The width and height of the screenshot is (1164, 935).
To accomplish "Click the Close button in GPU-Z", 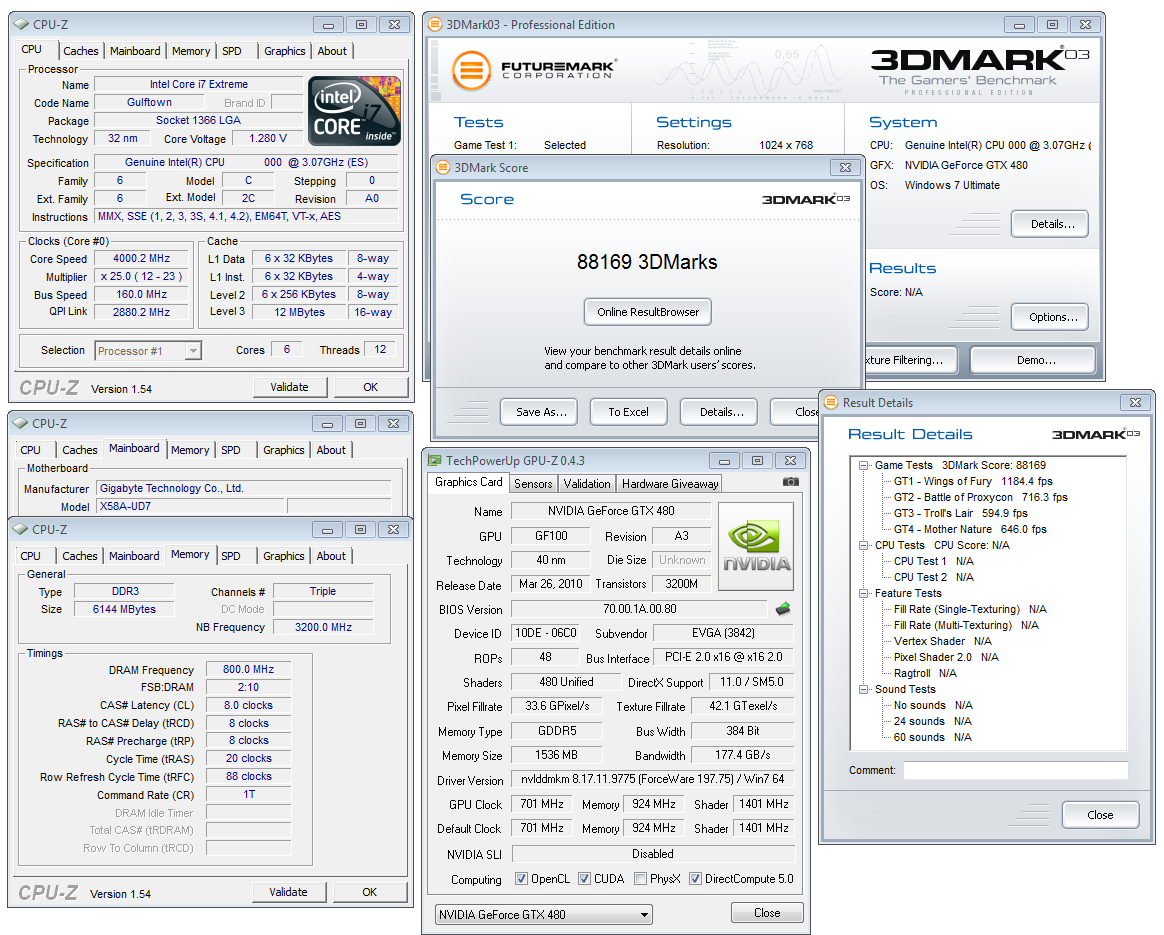I will click(x=767, y=913).
